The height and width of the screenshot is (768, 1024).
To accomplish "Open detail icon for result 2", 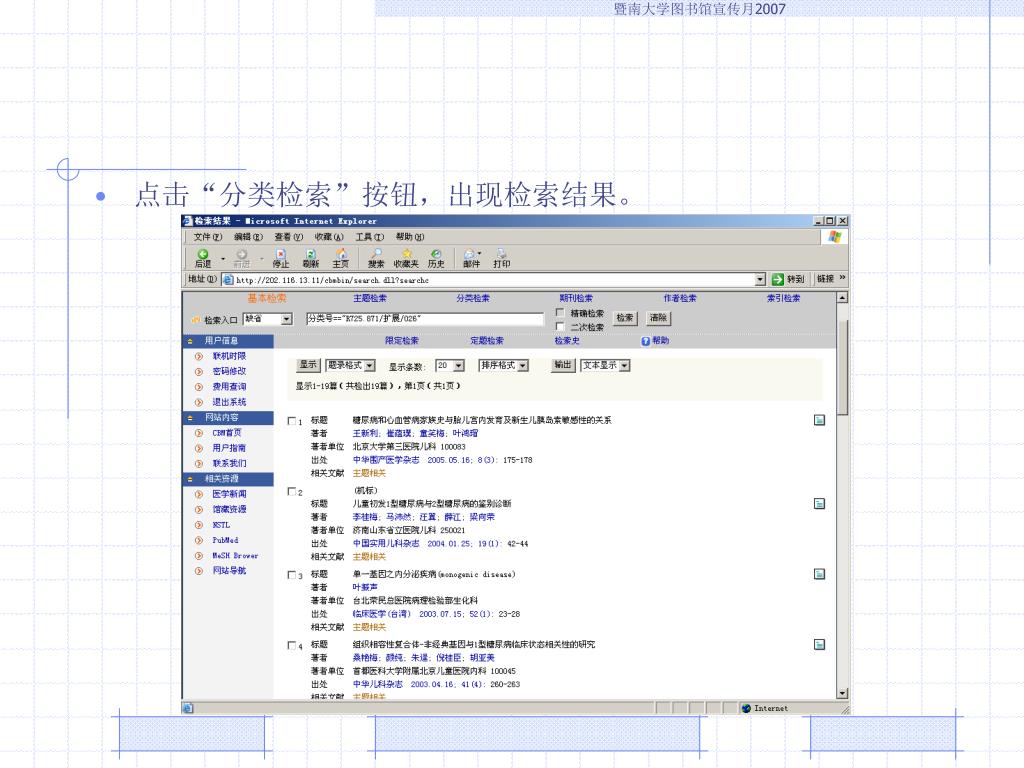I will (x=820, y=504).
